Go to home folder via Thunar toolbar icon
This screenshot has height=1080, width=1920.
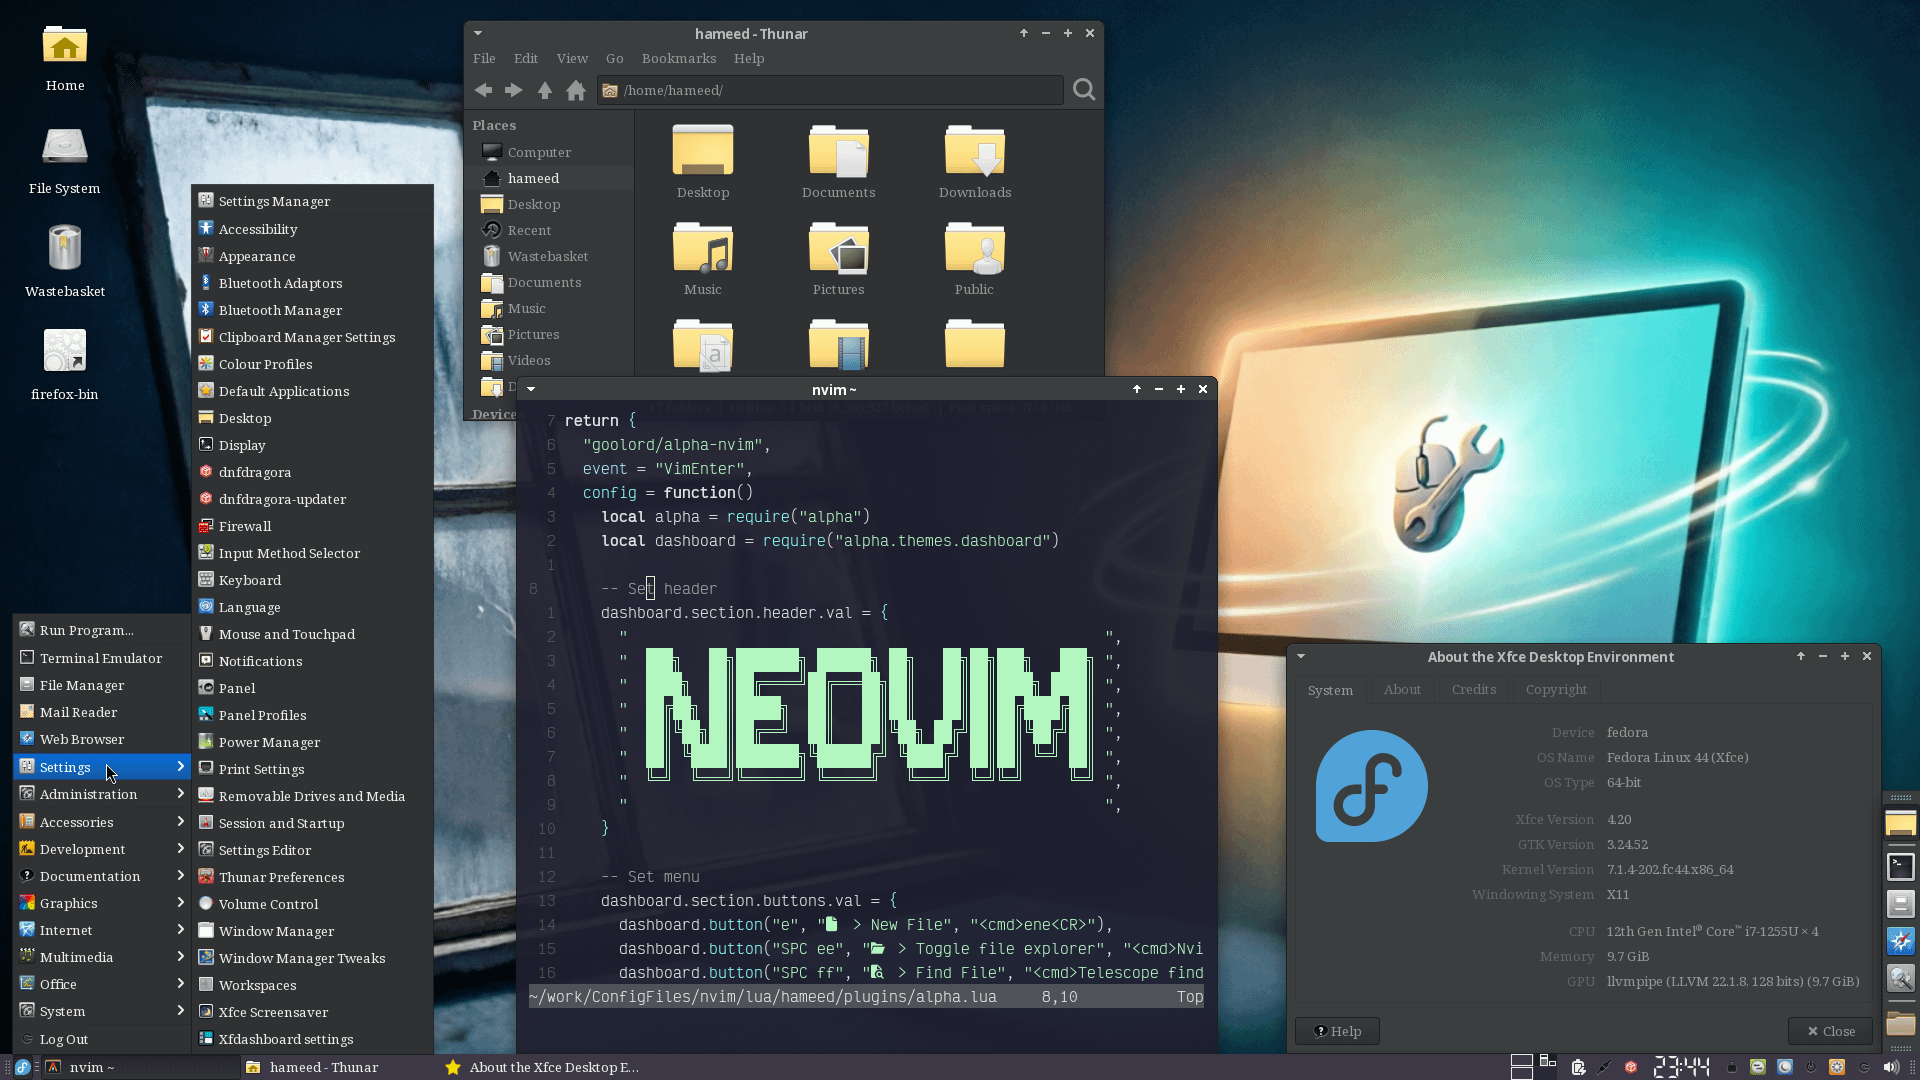pyautogui.click(x=576, y=90)
